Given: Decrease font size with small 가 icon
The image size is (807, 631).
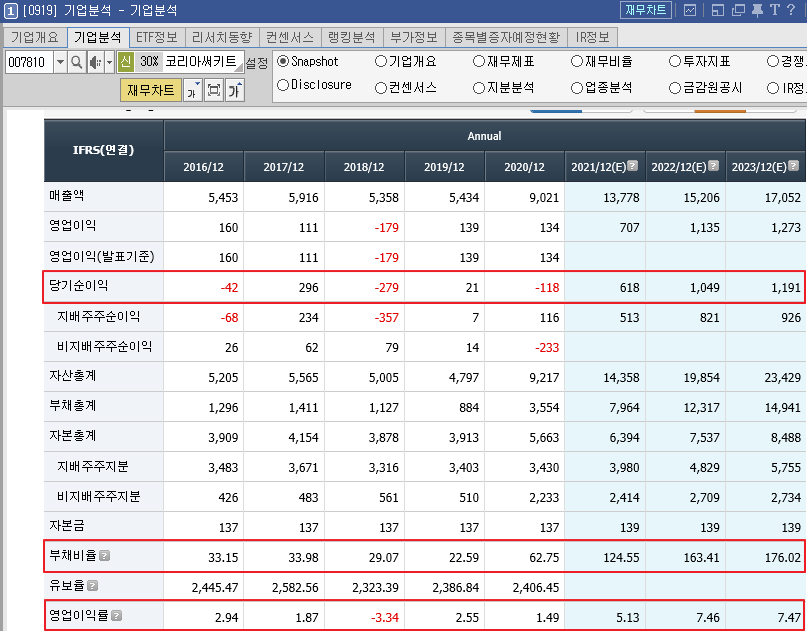Looking at the screenshot, I should [192, 91].
